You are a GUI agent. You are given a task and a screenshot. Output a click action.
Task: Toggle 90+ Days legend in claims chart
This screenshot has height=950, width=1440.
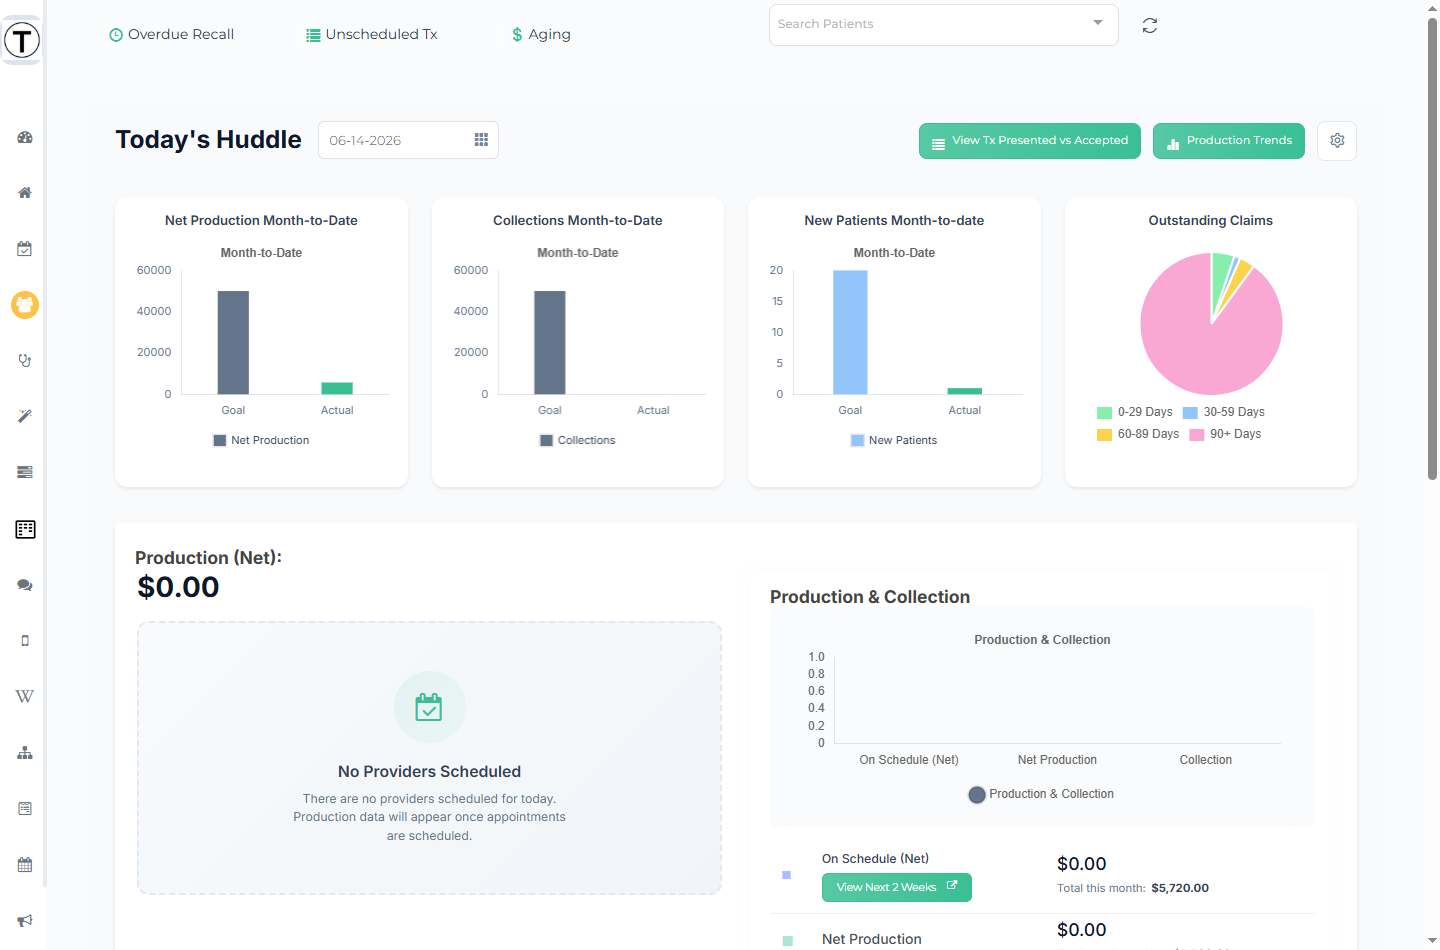pos(1225,434)
